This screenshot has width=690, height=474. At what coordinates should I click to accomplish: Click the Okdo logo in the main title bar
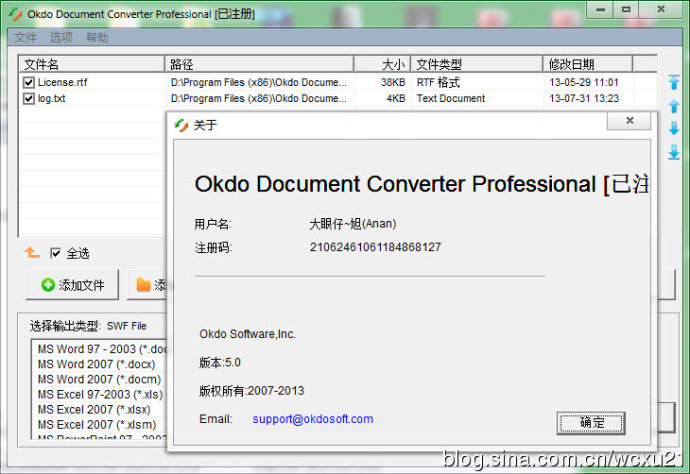tap(15, 14)
